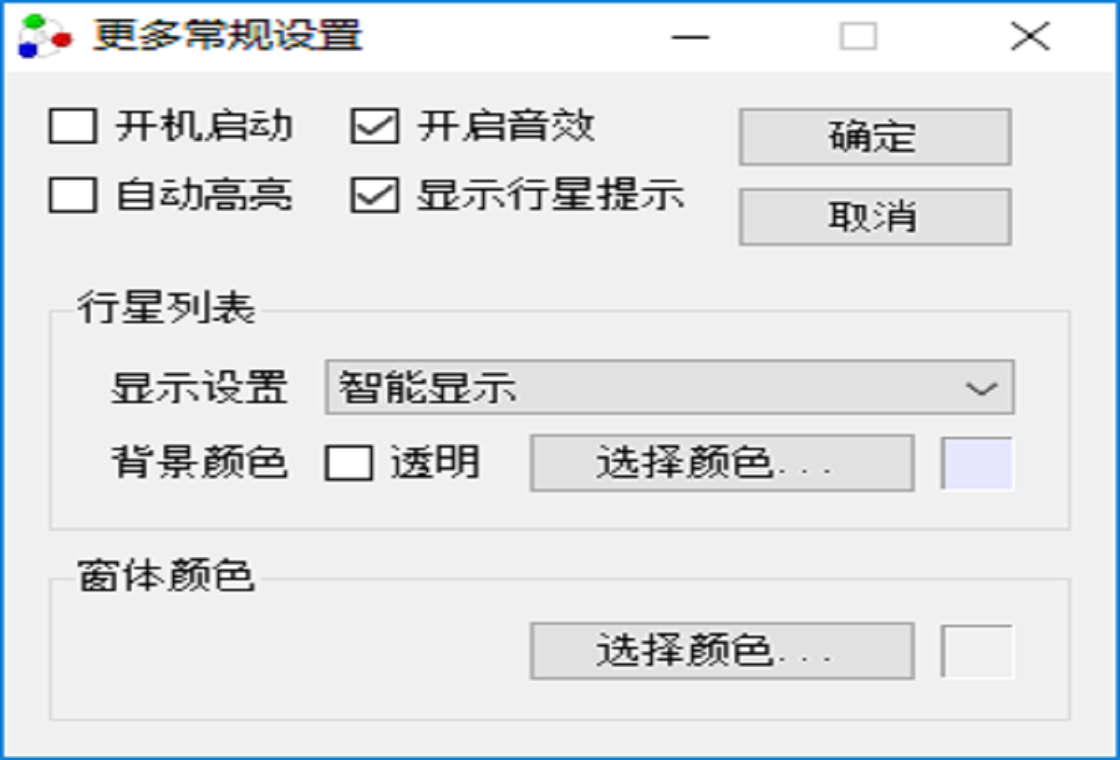Close the 更多常规设置 dialog
This screenshot has width=1120, height=760.
(x=1030, y=36)
